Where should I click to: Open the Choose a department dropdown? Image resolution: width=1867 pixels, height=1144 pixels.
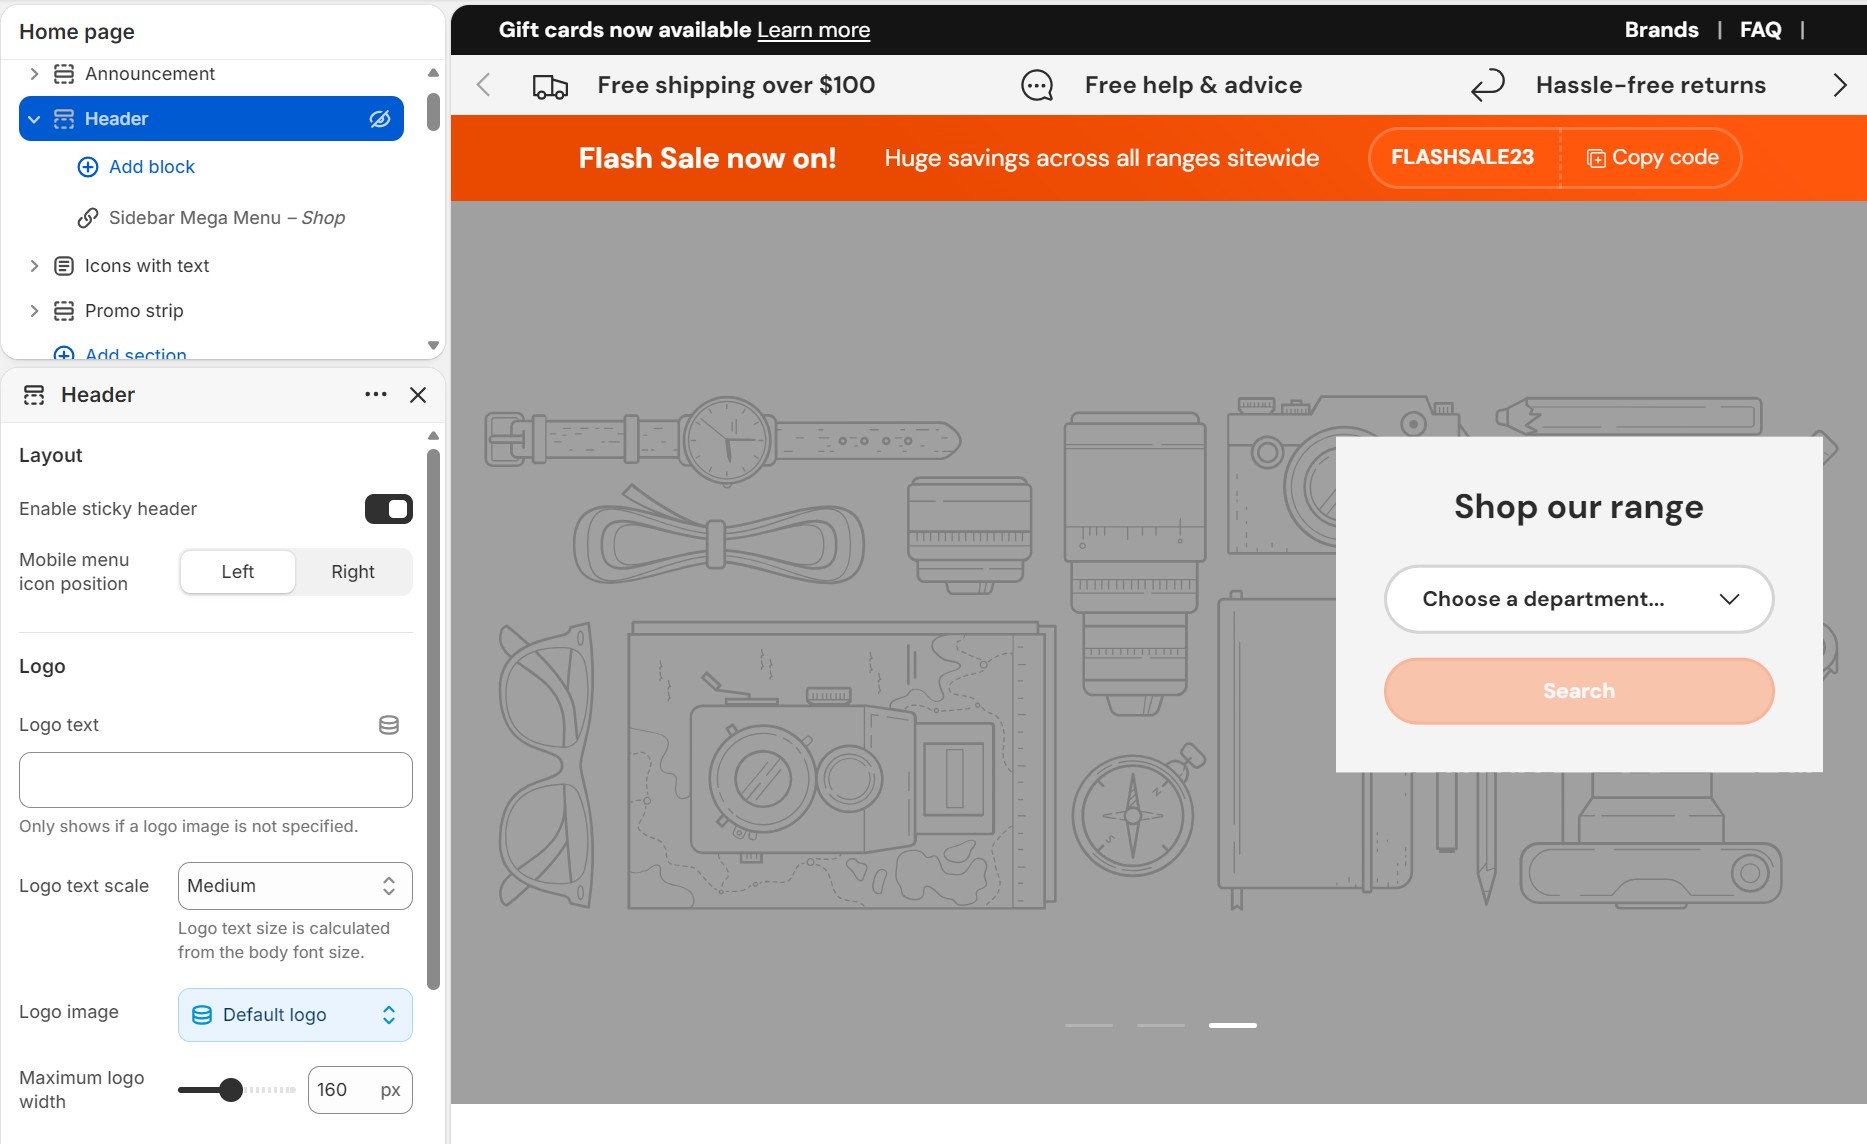click(1578, 599)
